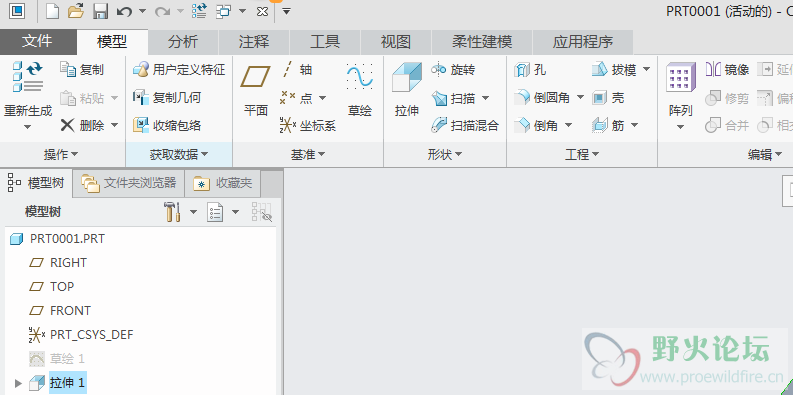Screen dimensions: 793x395
Task: Click the Close window icon in quick toolbar
Action: pos(262,11)
